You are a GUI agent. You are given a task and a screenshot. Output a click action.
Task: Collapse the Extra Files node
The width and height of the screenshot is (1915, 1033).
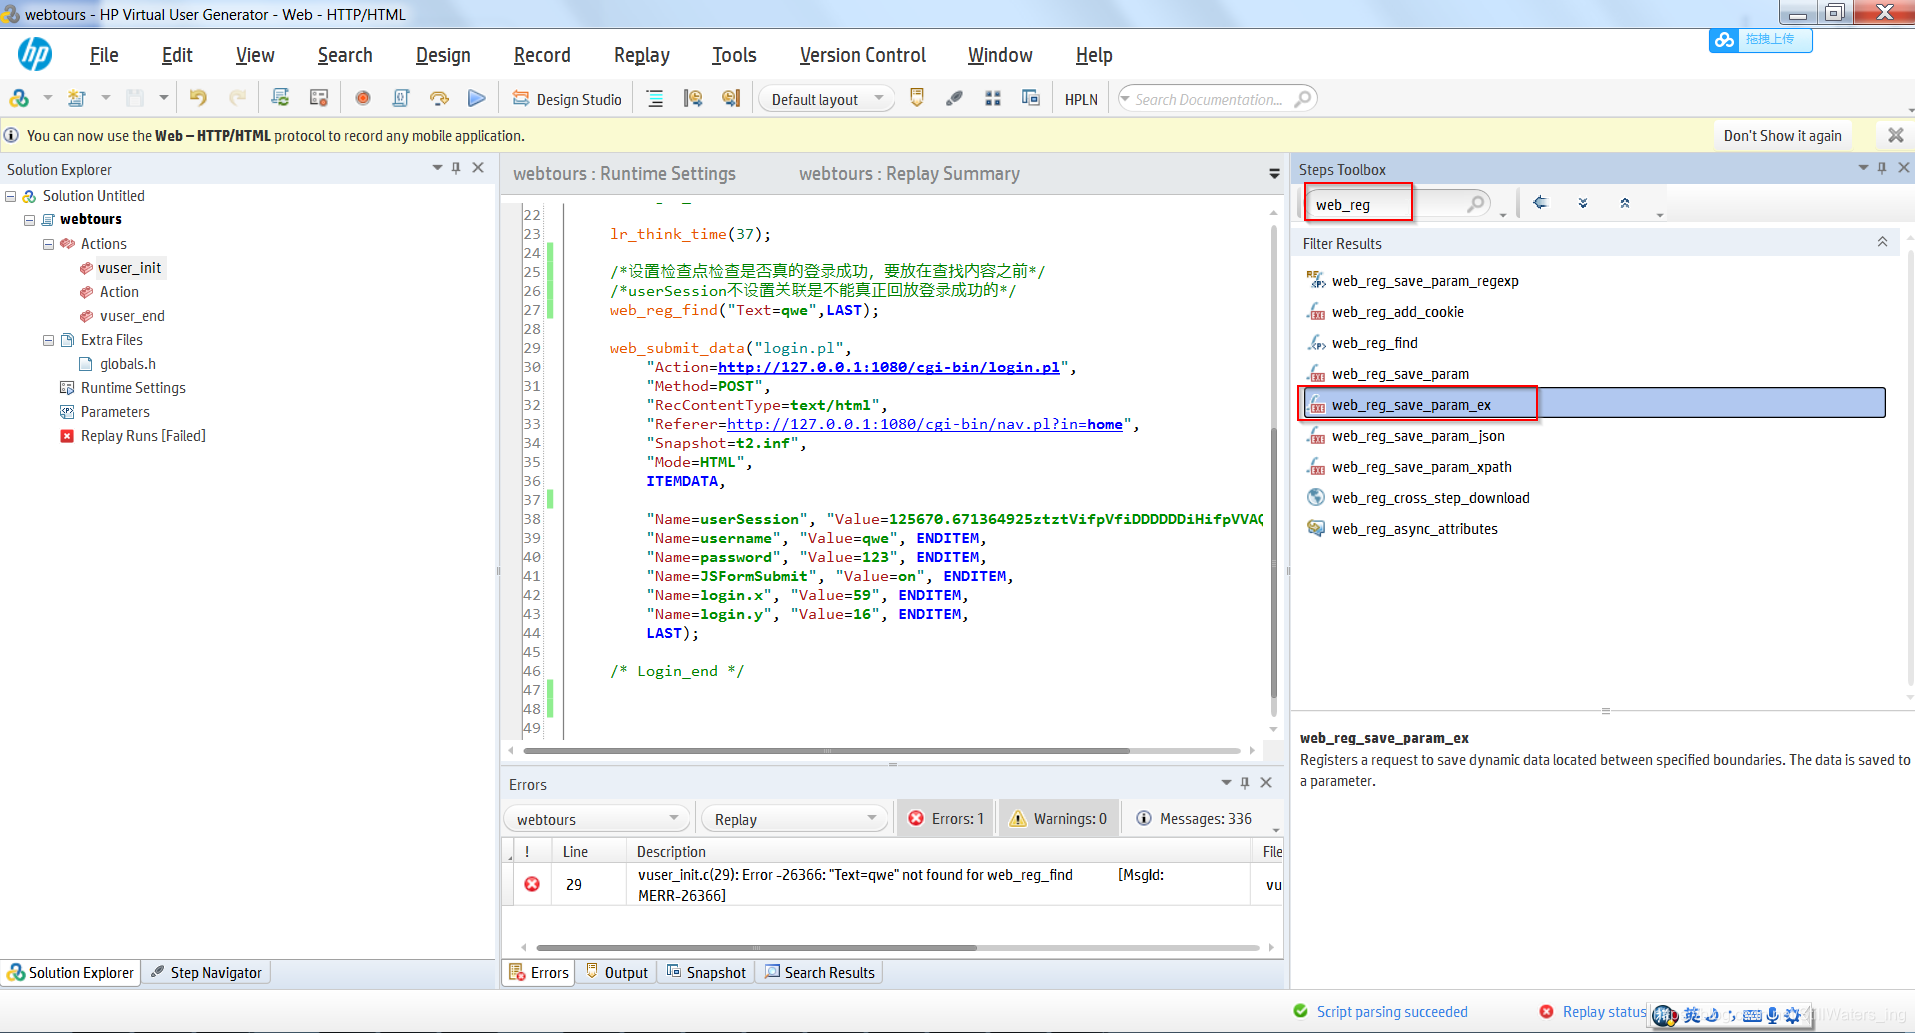tap(48, 340)
